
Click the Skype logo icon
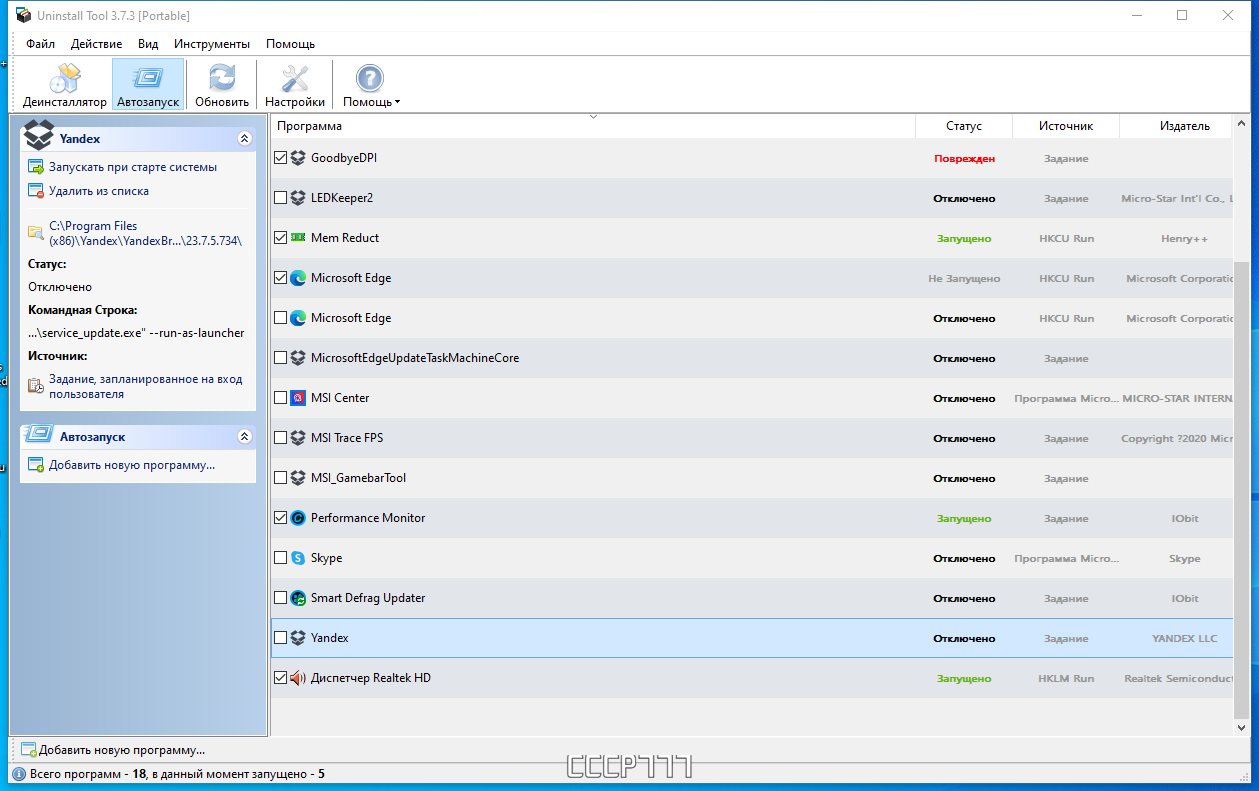298,558
